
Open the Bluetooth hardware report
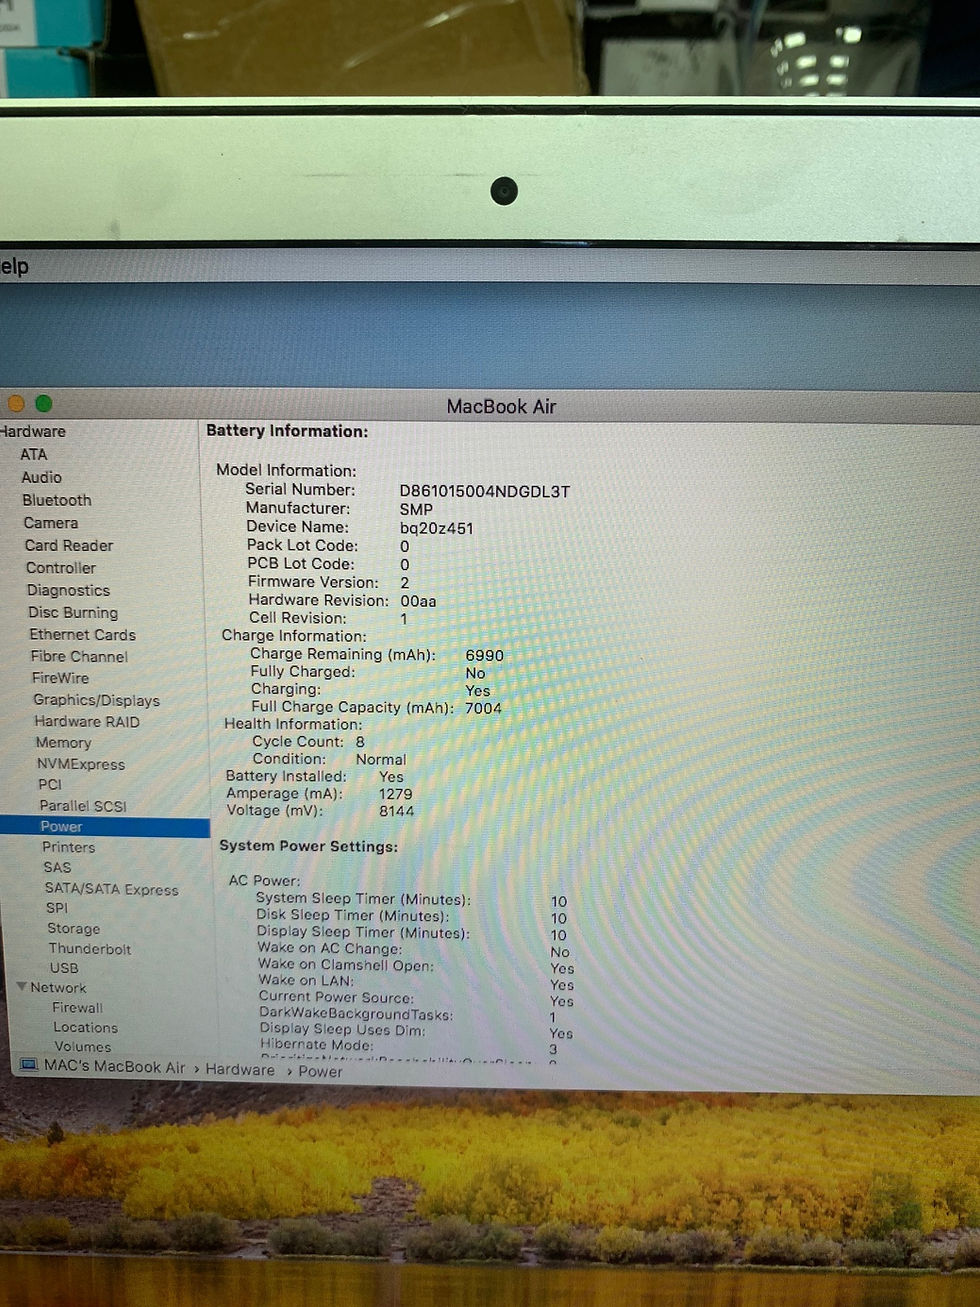[56, 500]
